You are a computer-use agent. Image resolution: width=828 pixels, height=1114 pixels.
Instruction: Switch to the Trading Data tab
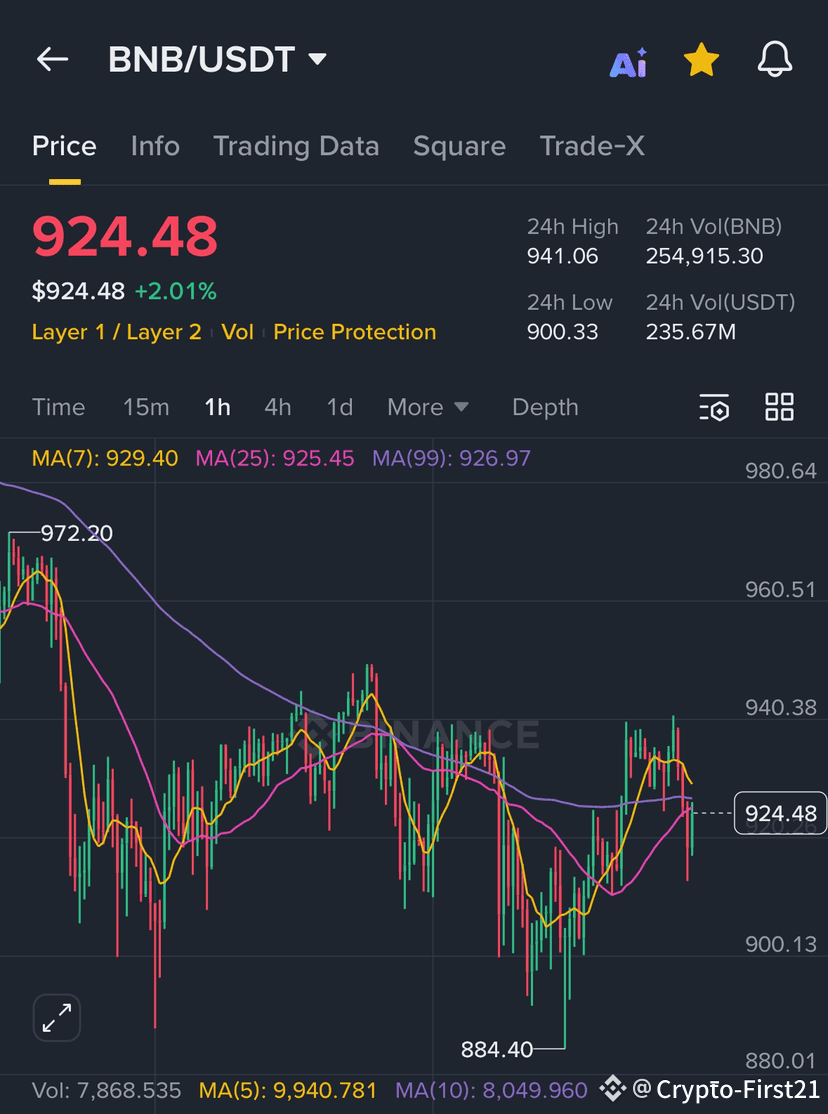click(296, 146)
